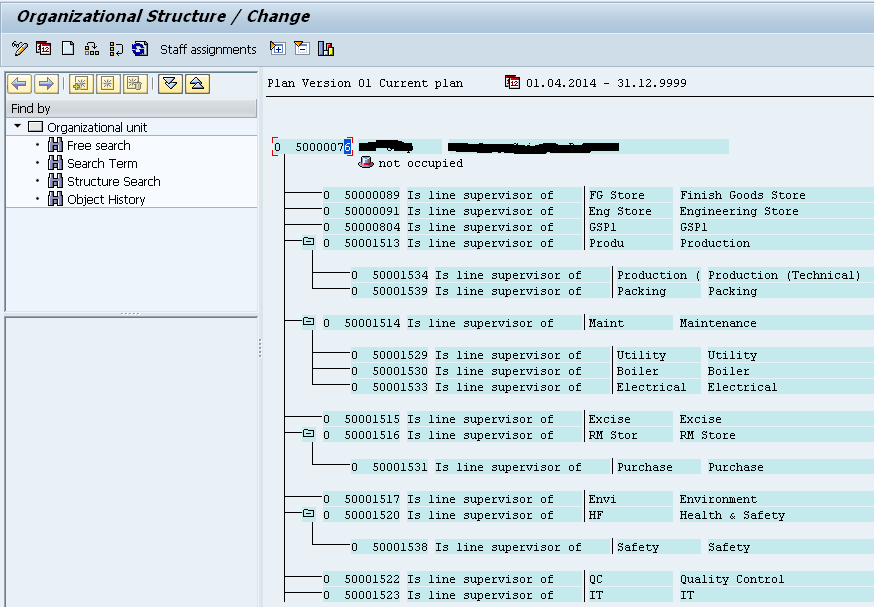Image resolution: width=874 pixels, height=607 pixels.
Task: Collapse the Production node in the structure
Action: [308, 242]
